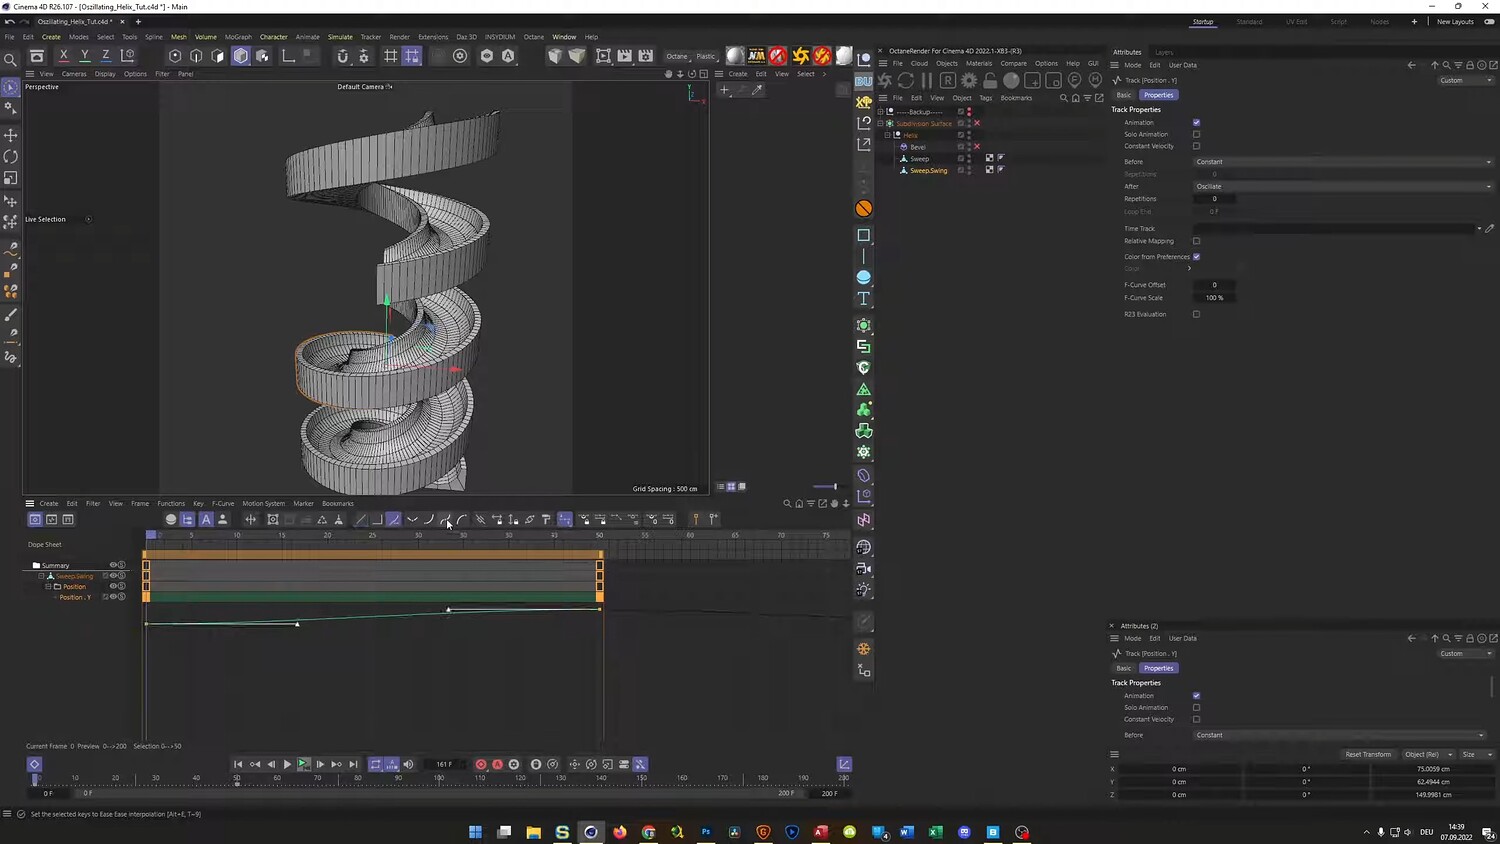The width and height of the screenshot is (1500, 844).
Task: Click the current frame field showing 161 F
Action: [445, 764]
